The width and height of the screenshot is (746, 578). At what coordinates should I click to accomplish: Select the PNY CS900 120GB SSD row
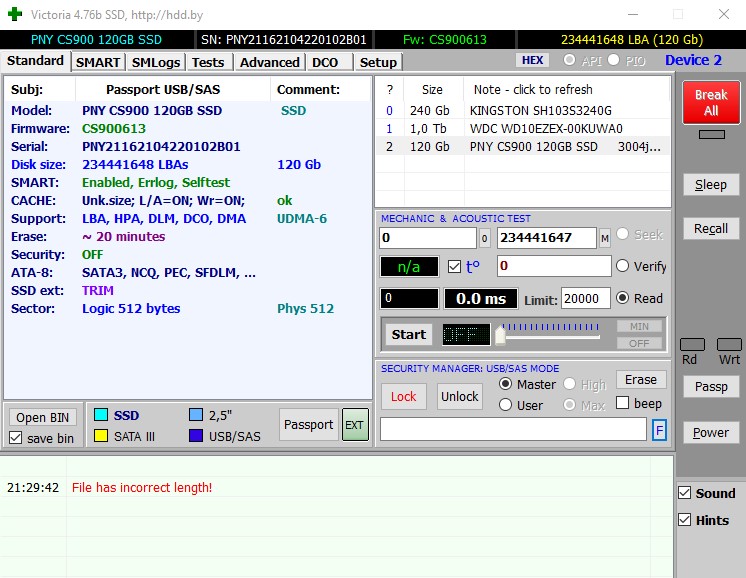[x=523, y=147]
